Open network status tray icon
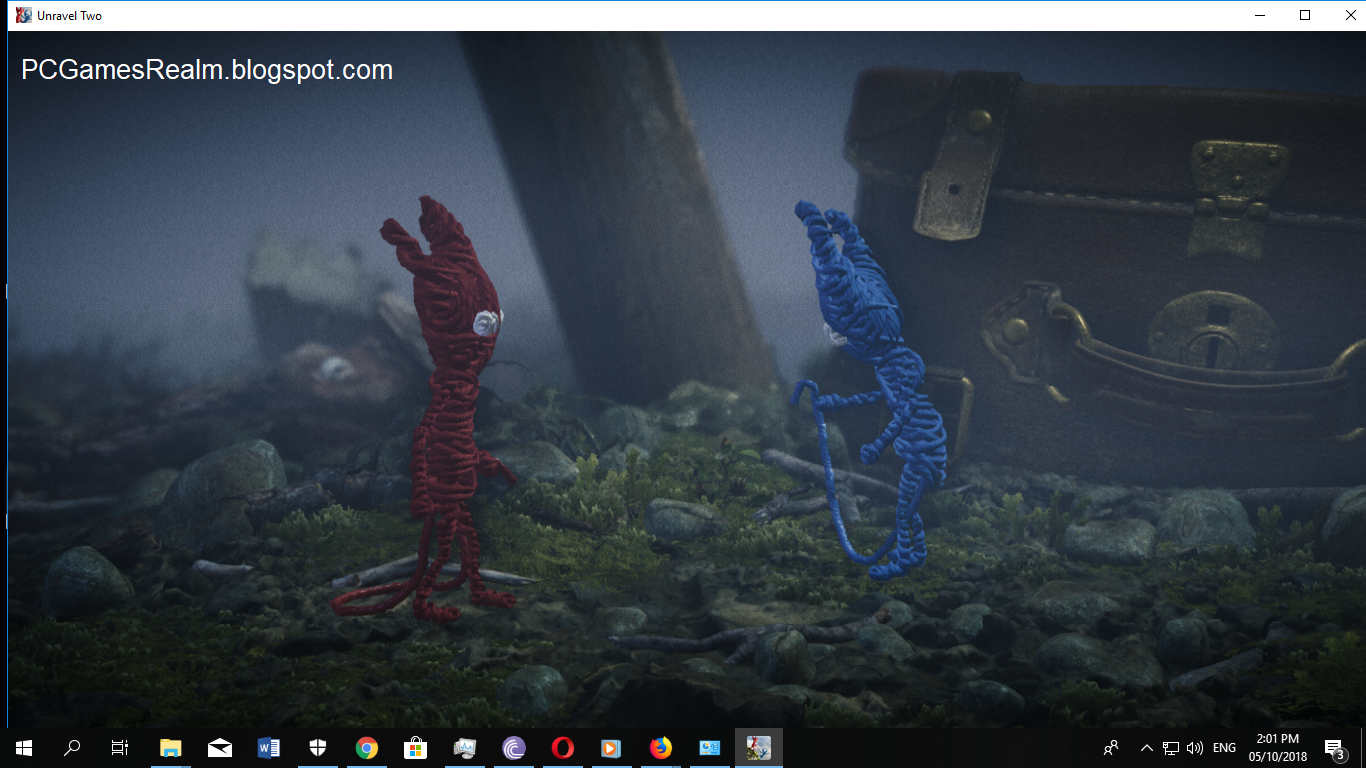This screenshot has height=768, width=1366. tap(1171, 748)
